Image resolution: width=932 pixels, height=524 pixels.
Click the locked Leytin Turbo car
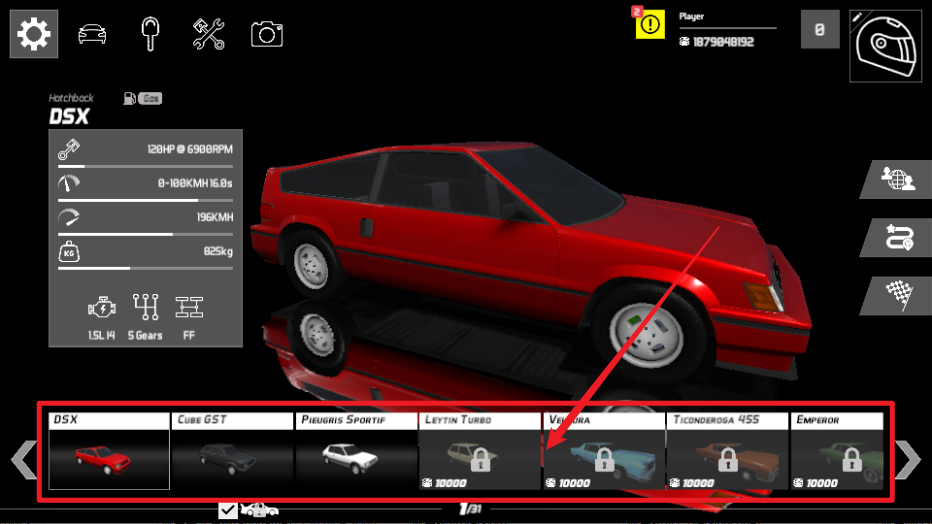click(x=479, y=451)
